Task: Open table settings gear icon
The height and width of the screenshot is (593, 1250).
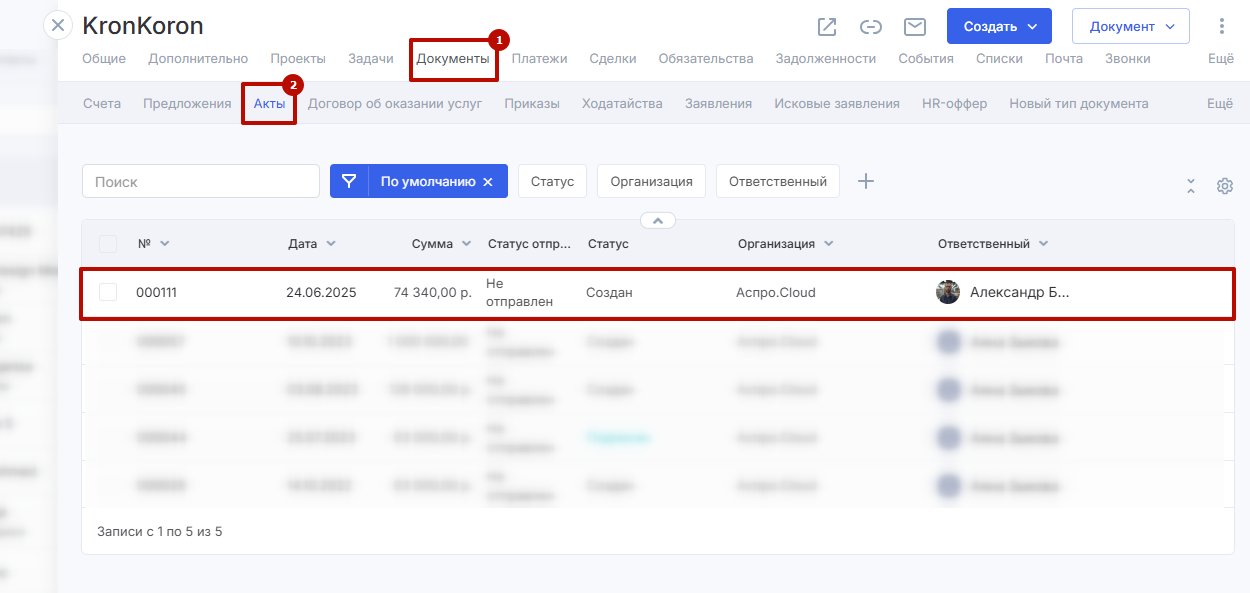Action: pyautogui.click(x=1225, y=186)
